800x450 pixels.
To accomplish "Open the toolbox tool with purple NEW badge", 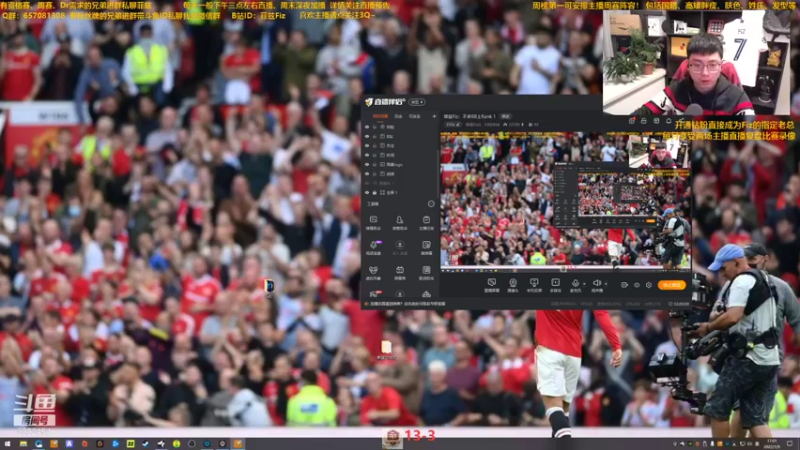I will [x=374, y=248].
